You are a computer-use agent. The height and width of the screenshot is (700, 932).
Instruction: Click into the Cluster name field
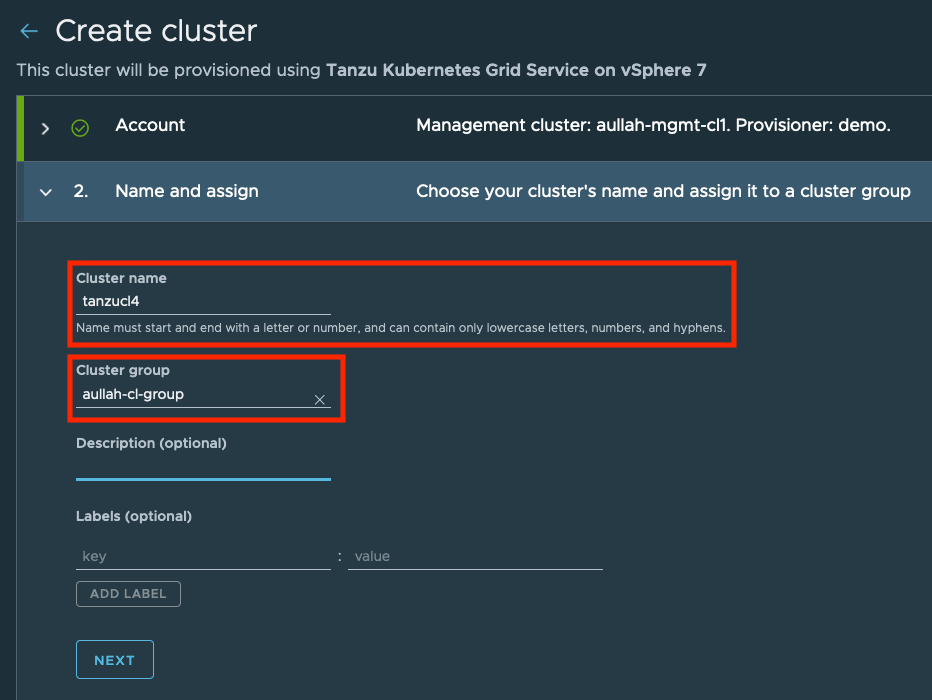point(202,301)
